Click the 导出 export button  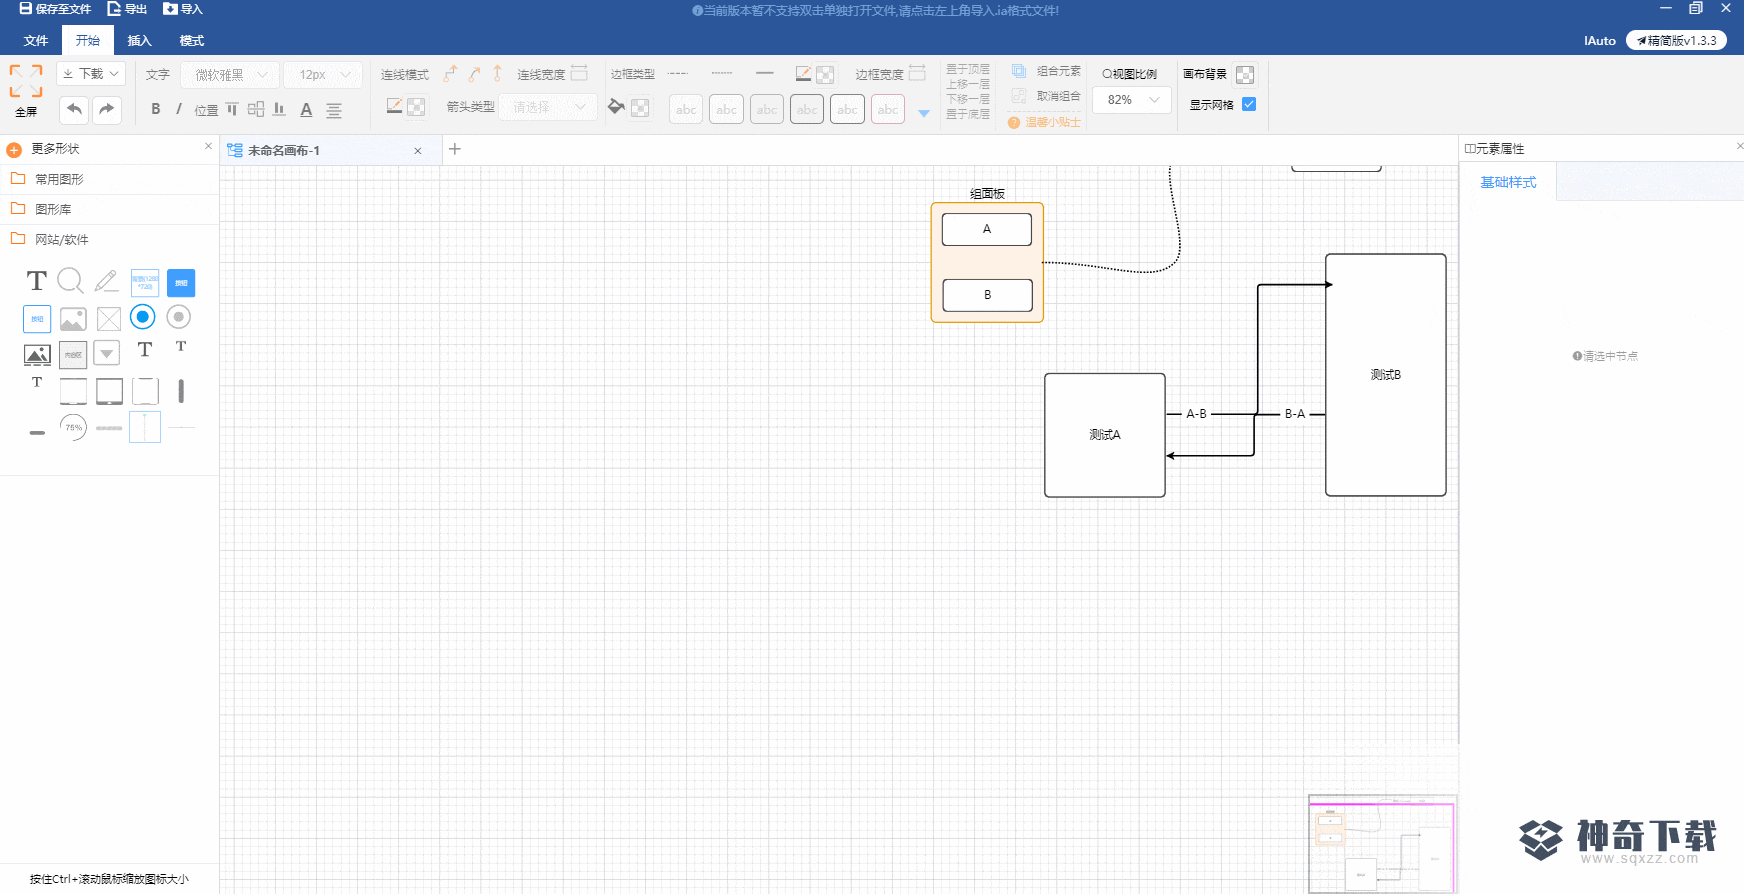(x=127, y=9)
